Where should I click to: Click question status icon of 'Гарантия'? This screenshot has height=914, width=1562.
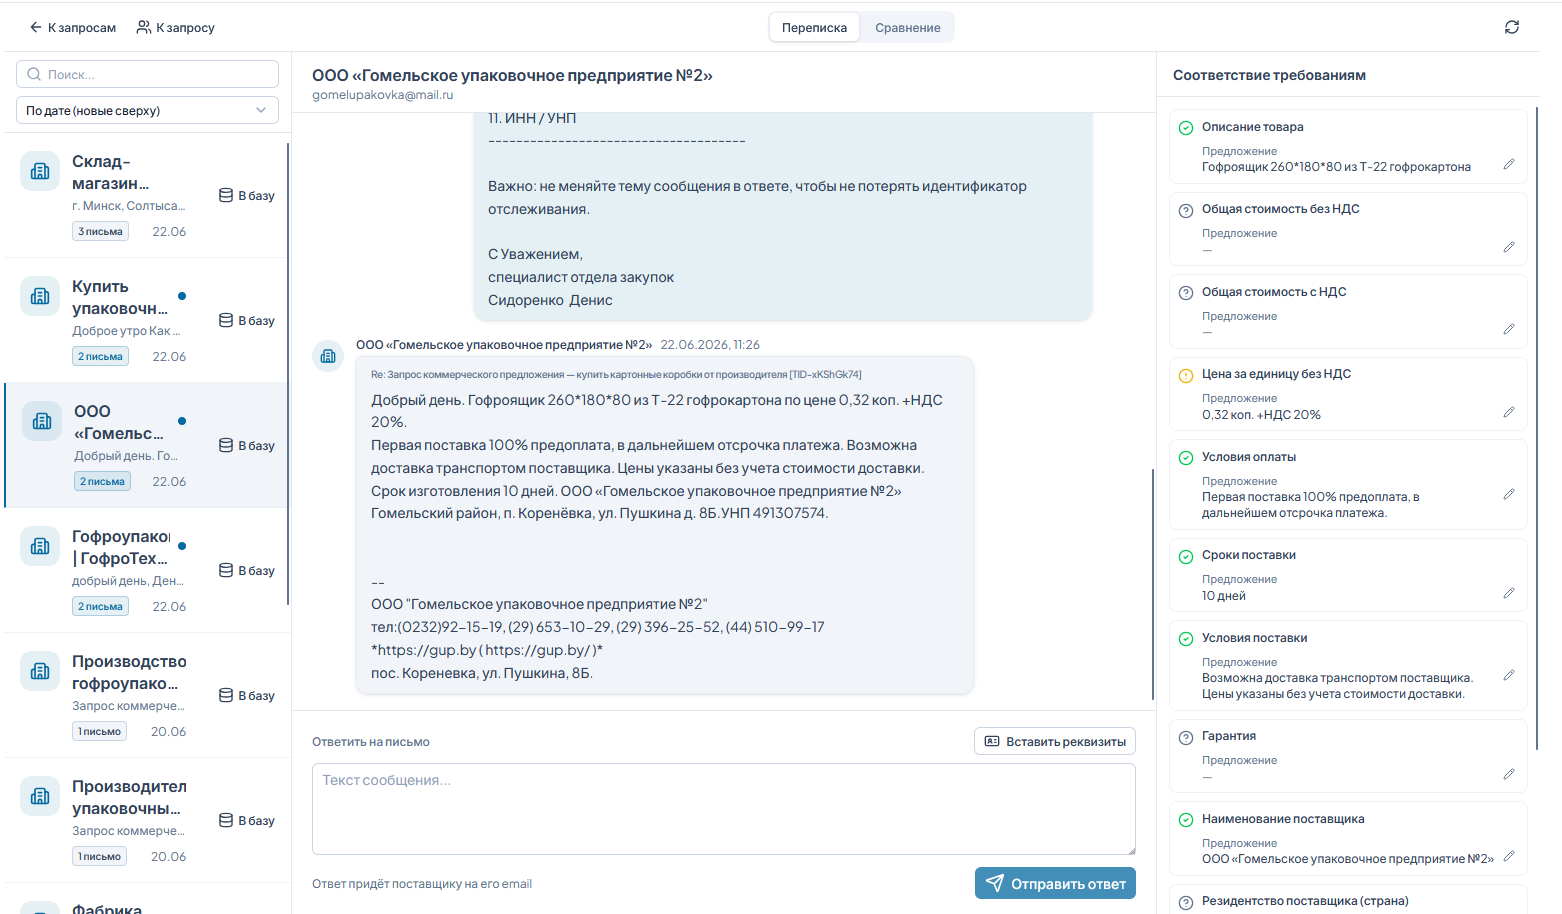1186,737
